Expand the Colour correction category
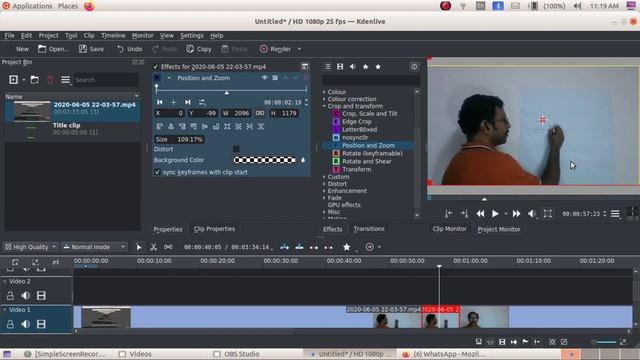The height and width of the screenshot is (360, 640). point(324,99)
